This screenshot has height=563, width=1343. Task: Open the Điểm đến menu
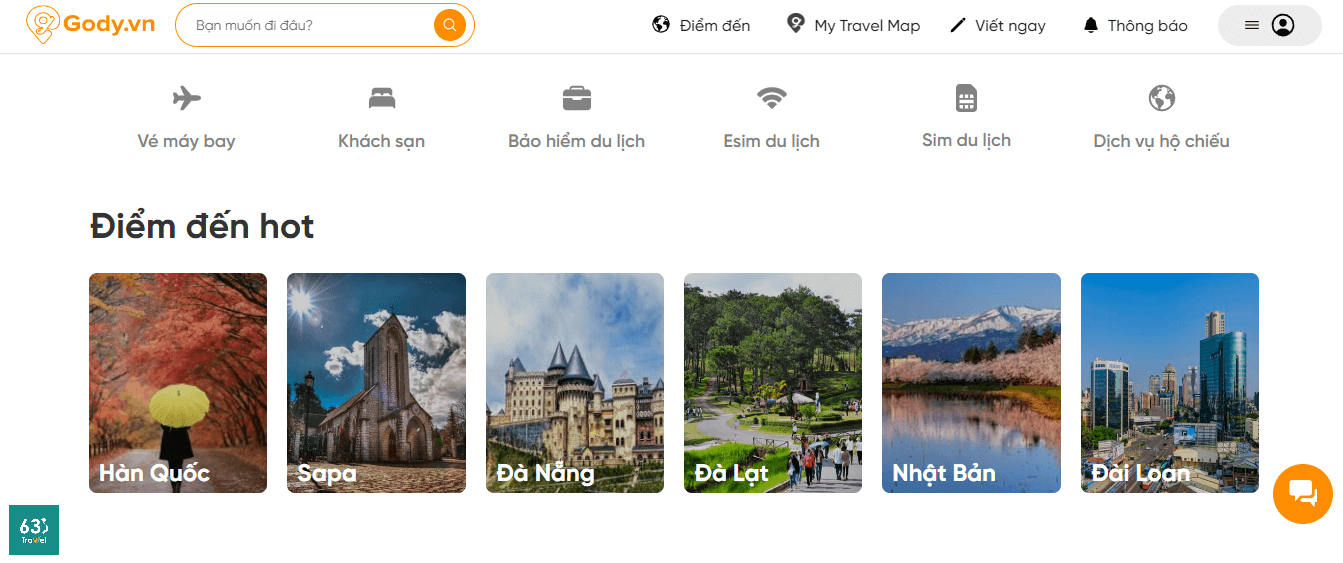pyautogui.click(x=701, y=26)
